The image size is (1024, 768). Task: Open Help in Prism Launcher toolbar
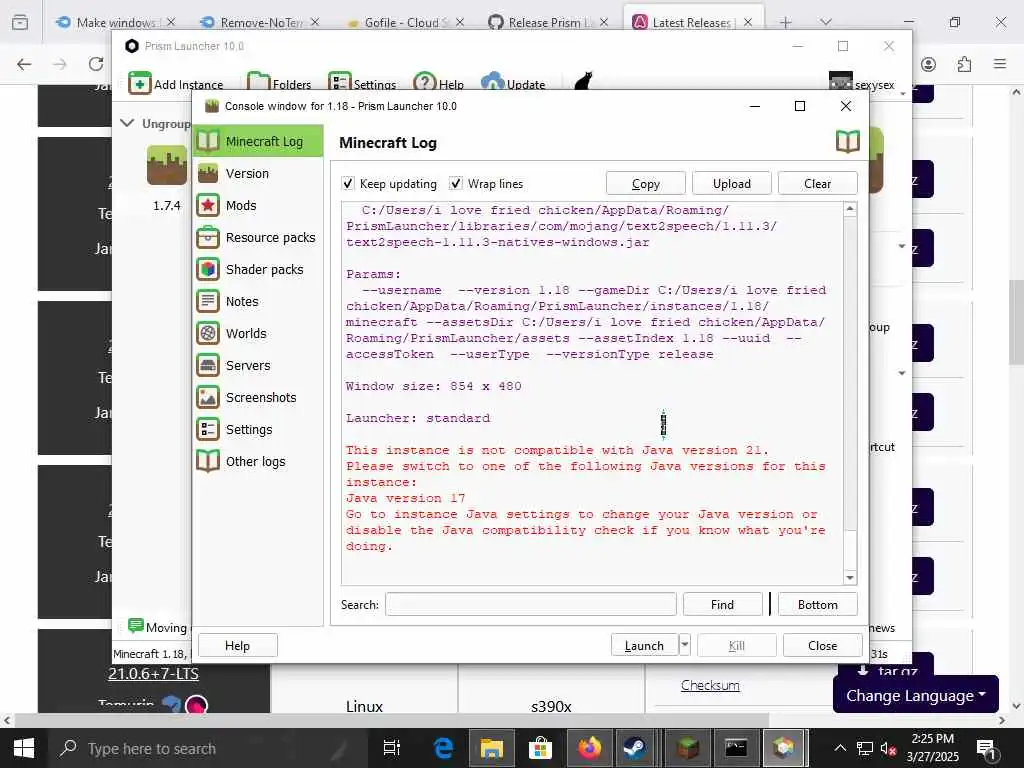(x=439, y=84)
